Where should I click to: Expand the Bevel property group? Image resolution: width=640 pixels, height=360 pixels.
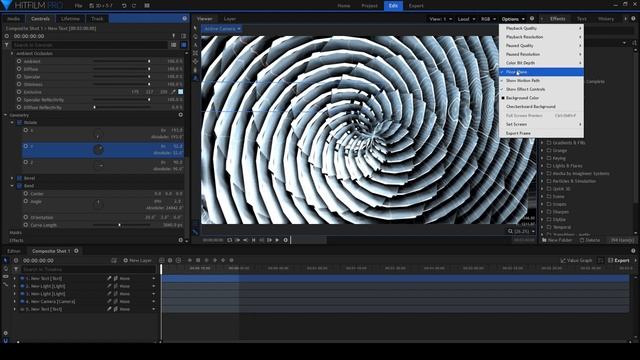(12, 178)
